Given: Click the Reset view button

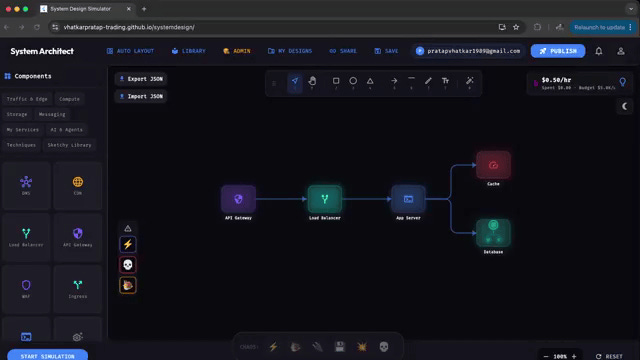Looking at the screenshot, I should (x=609, y=356).
